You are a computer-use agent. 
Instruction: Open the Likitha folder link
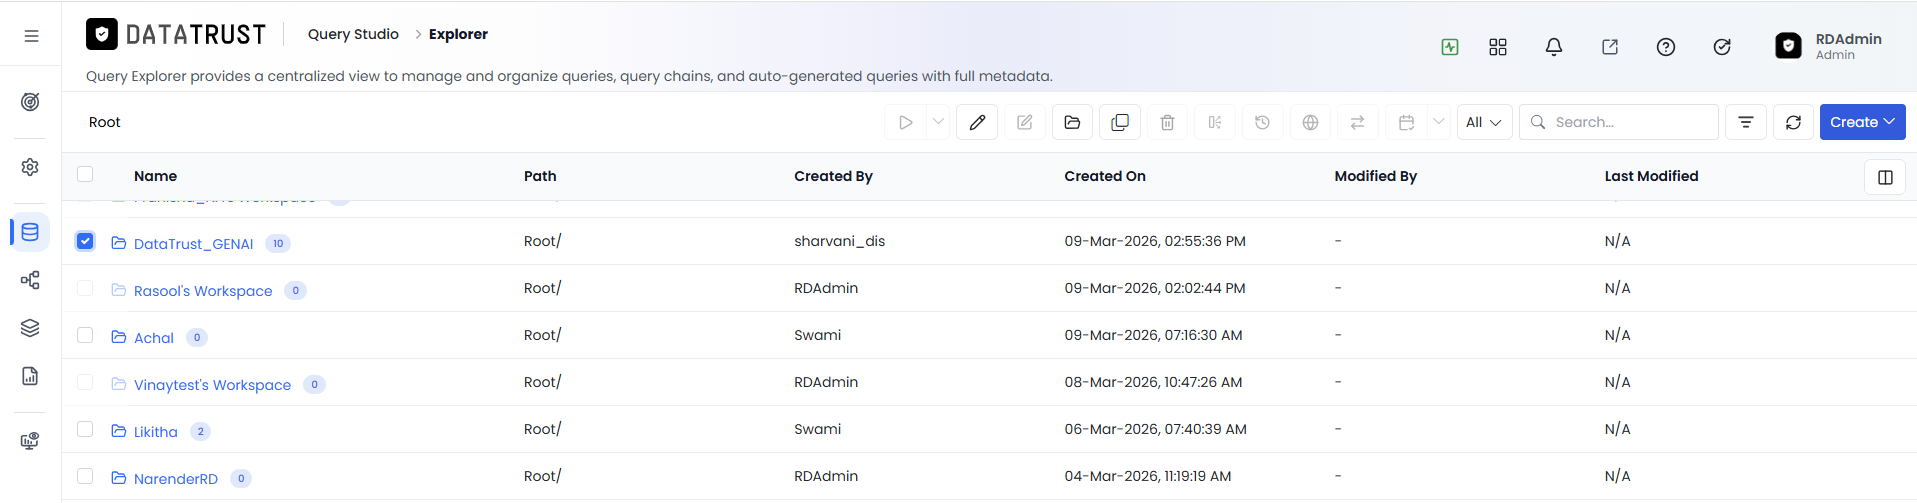coord(156,432)
